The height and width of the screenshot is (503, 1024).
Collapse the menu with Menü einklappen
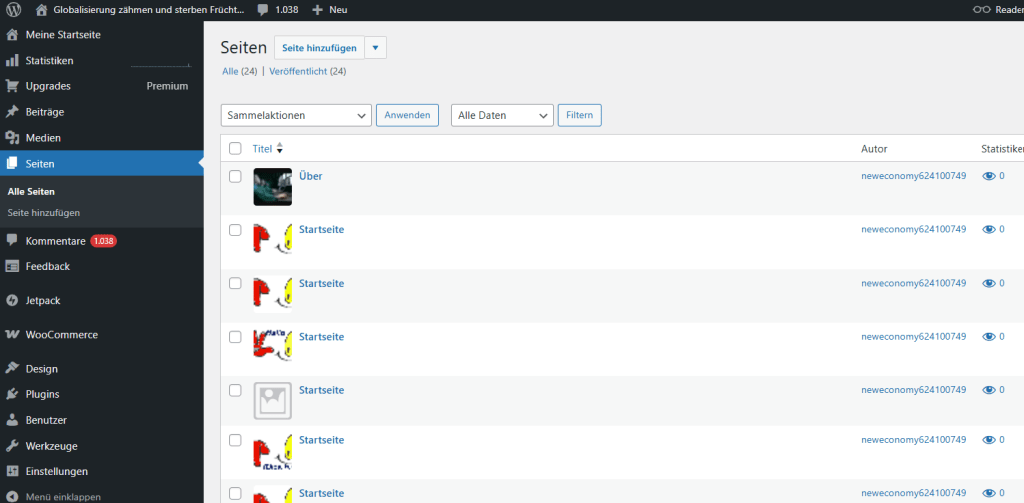62,496
